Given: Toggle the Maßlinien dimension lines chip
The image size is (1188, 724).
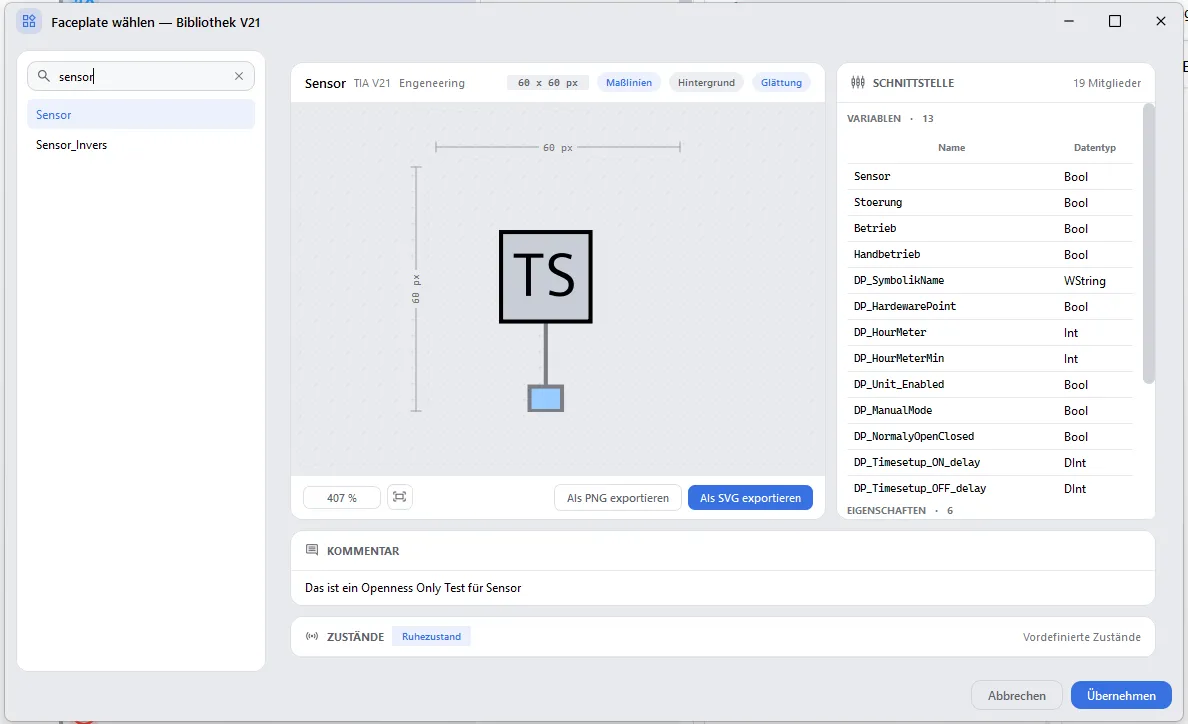Looking at the screenshot, I should tap(629, 83).
